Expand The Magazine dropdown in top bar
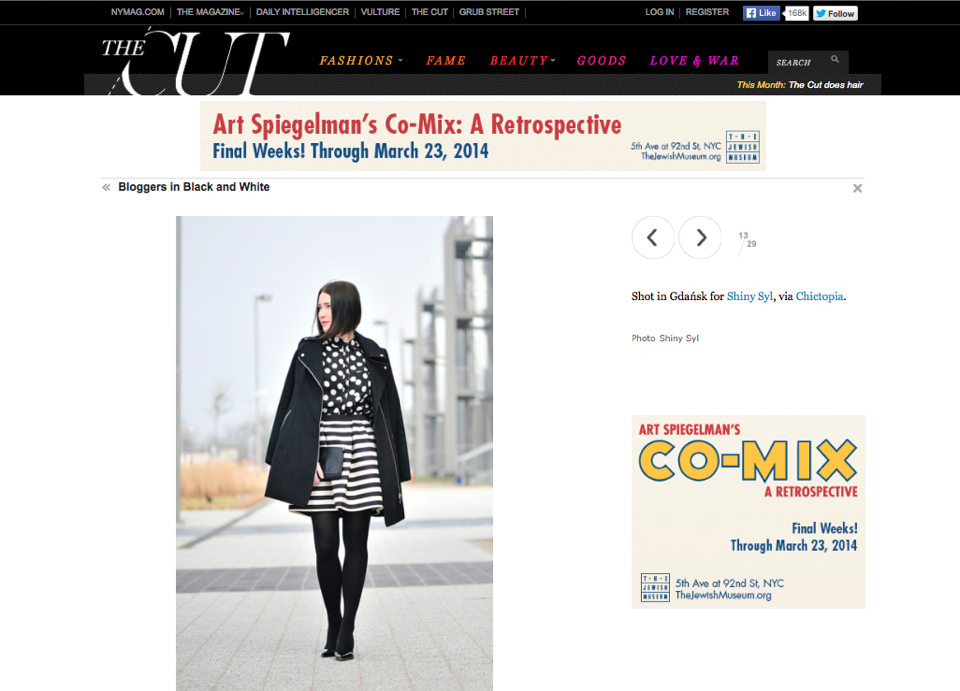Image resolution: width=960 pixels, height=691 pixels. click(210, 12)
